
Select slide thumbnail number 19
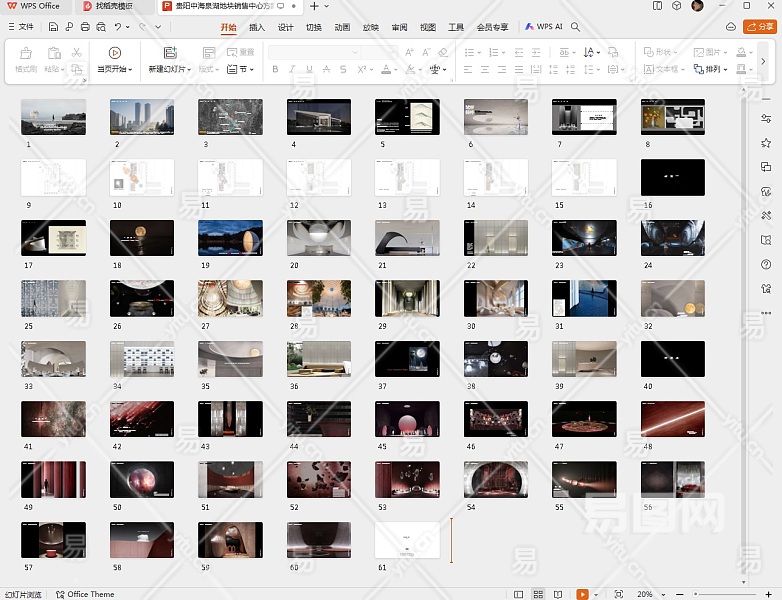click(230, 238)
